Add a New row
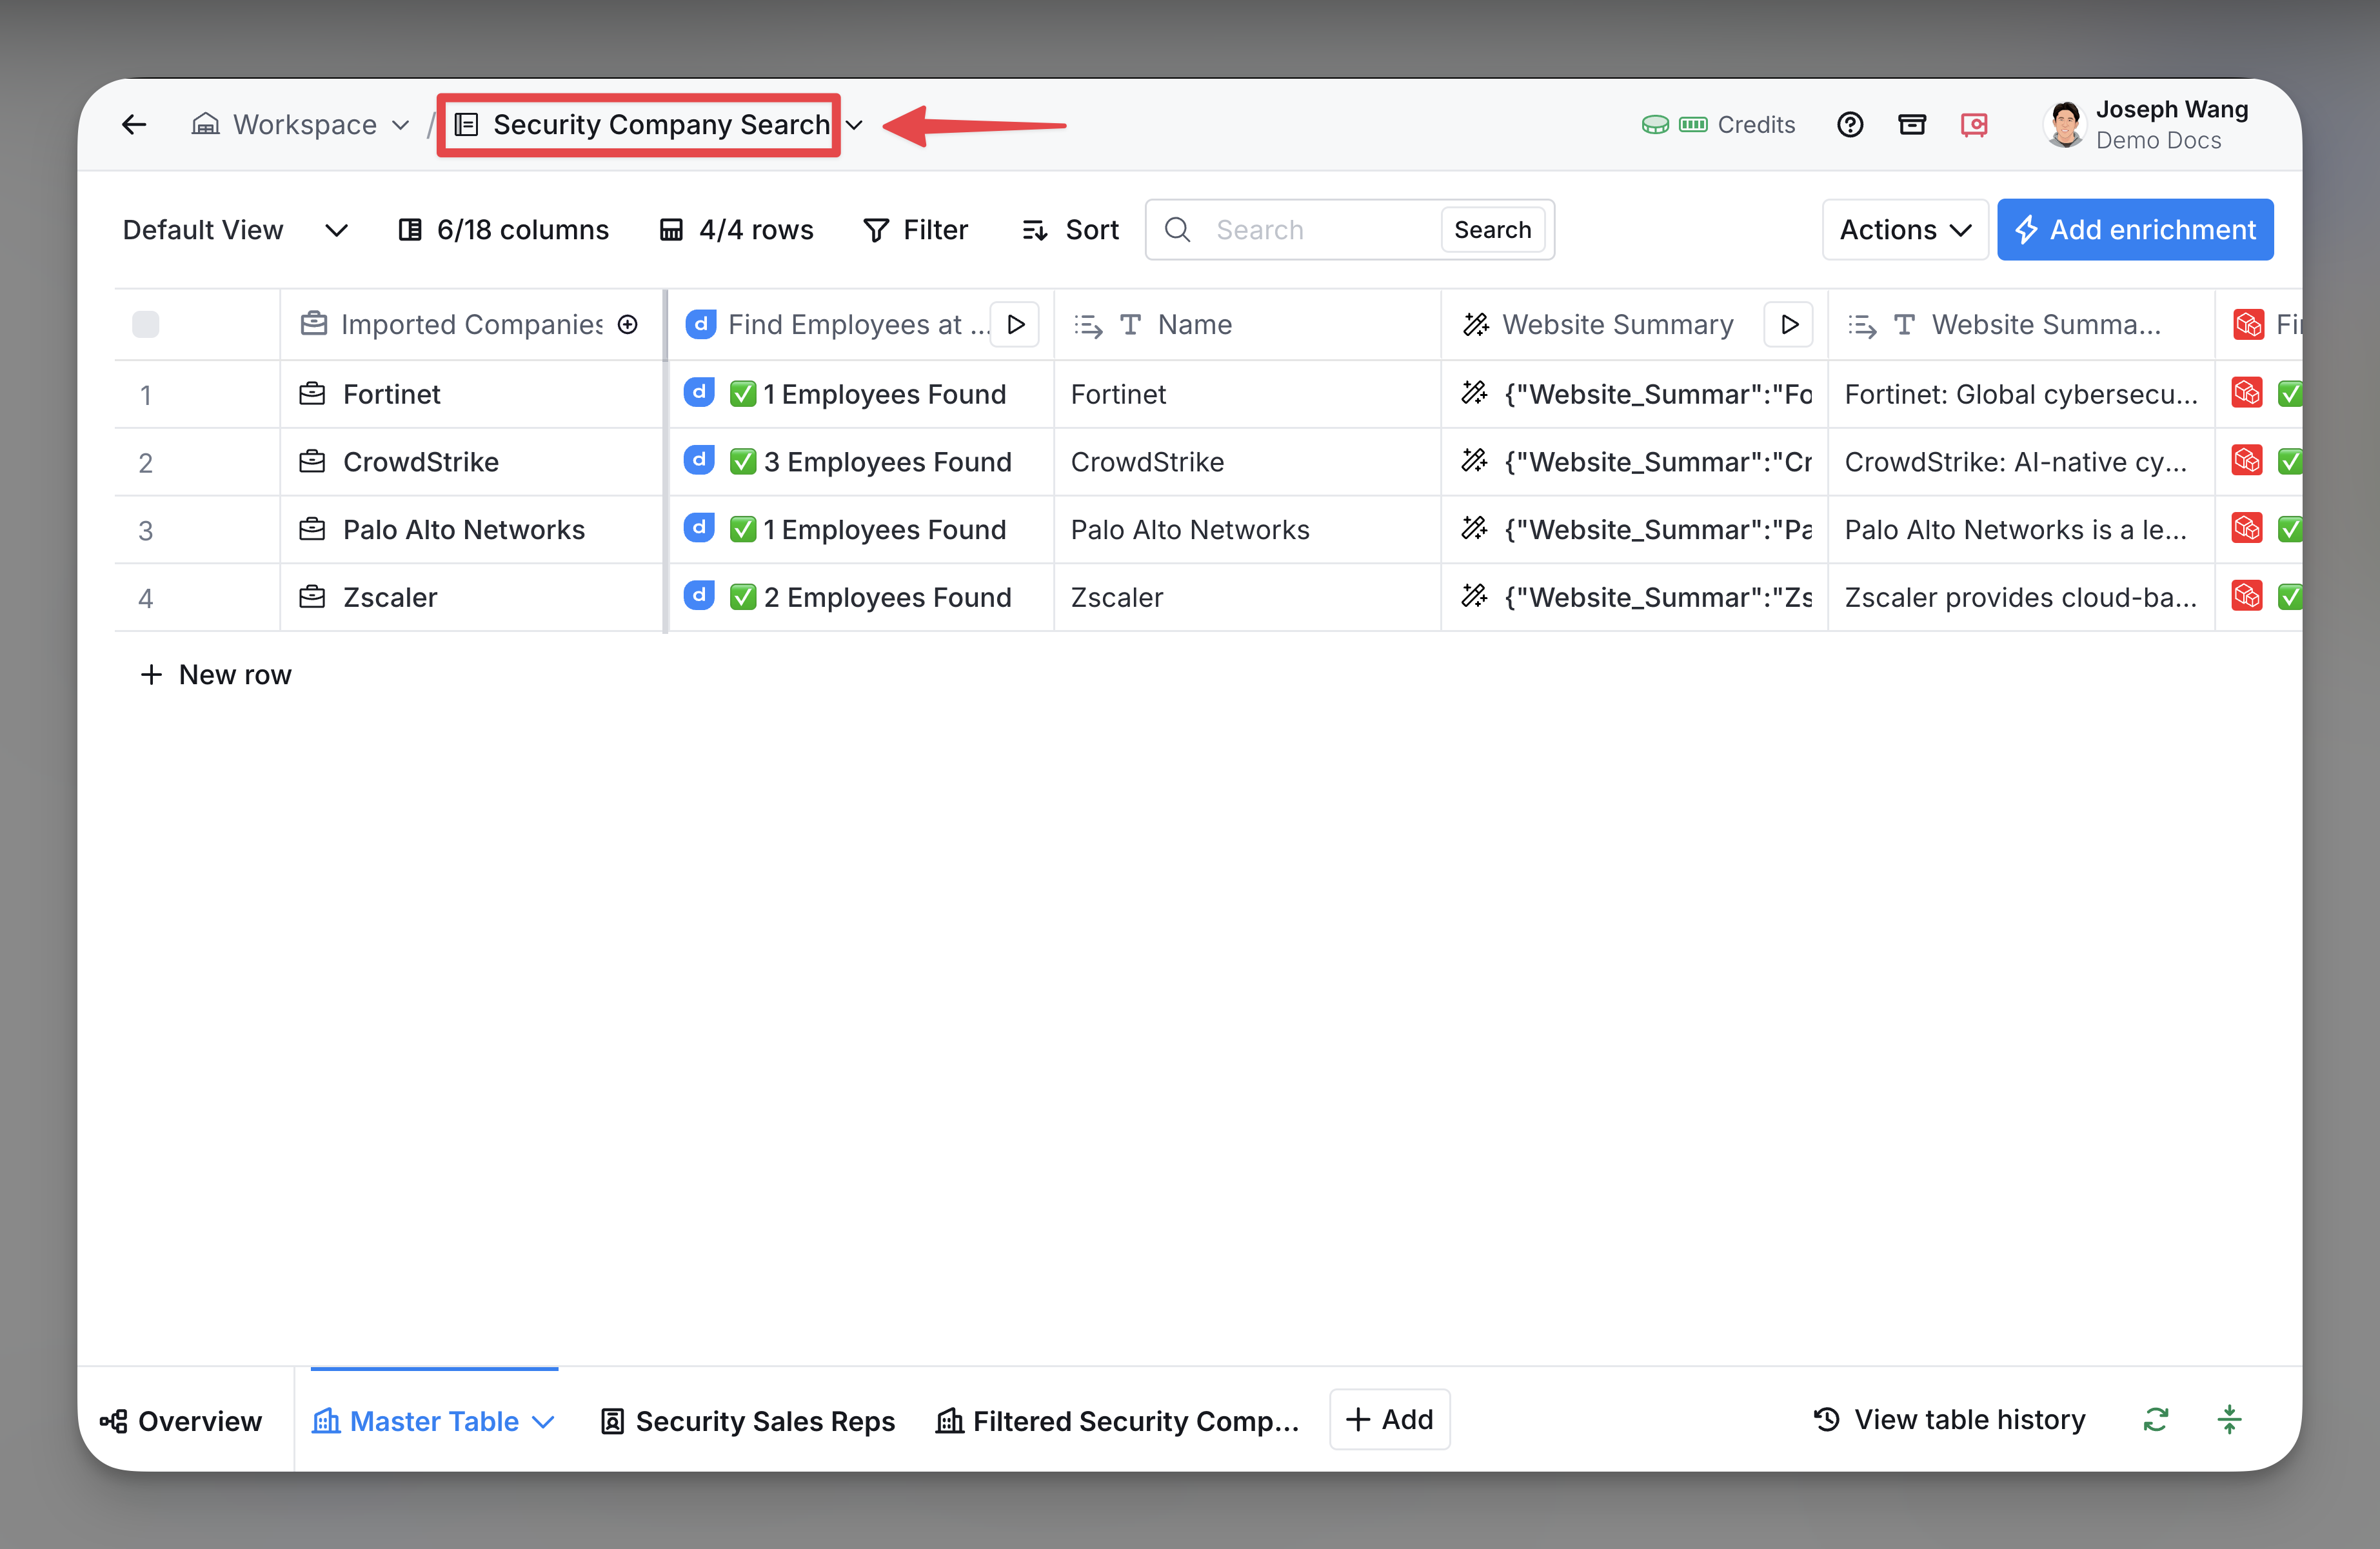 click(216, 675)
